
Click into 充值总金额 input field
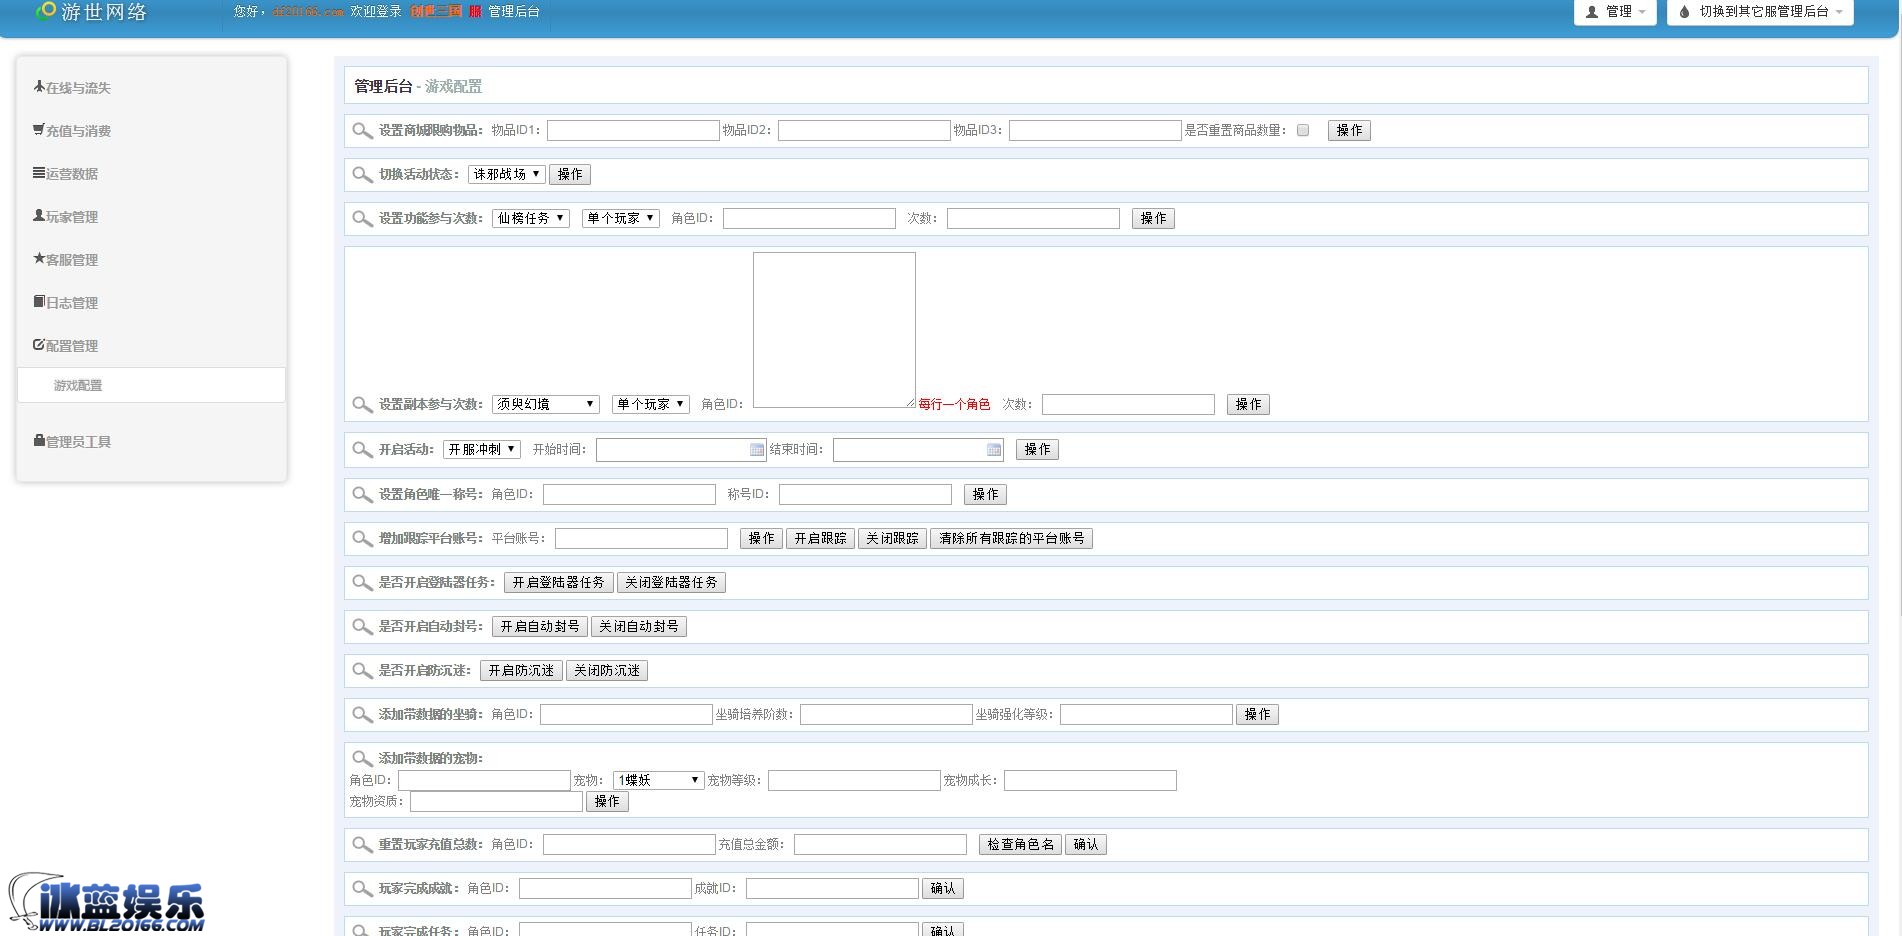[x=880, y=844]
